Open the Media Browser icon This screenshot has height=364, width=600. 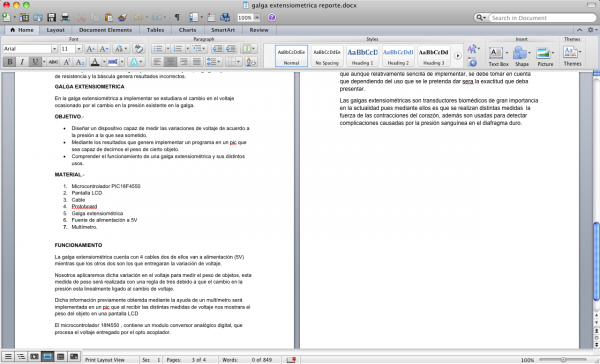(225, 17)
